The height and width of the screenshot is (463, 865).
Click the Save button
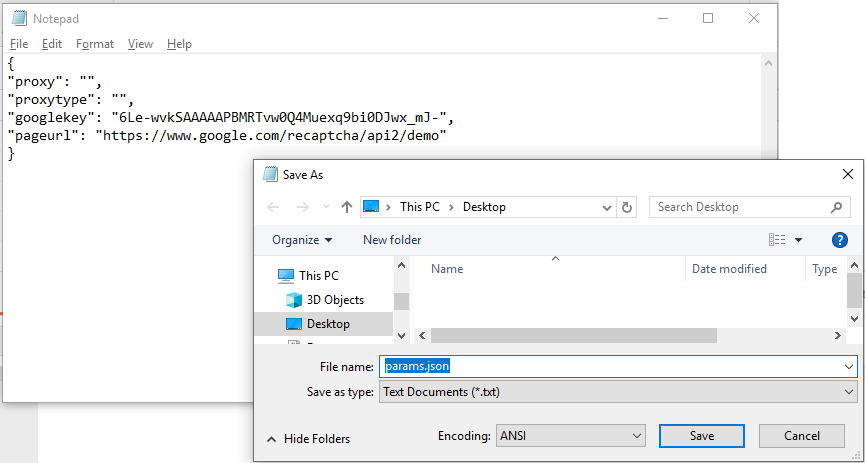701,436
